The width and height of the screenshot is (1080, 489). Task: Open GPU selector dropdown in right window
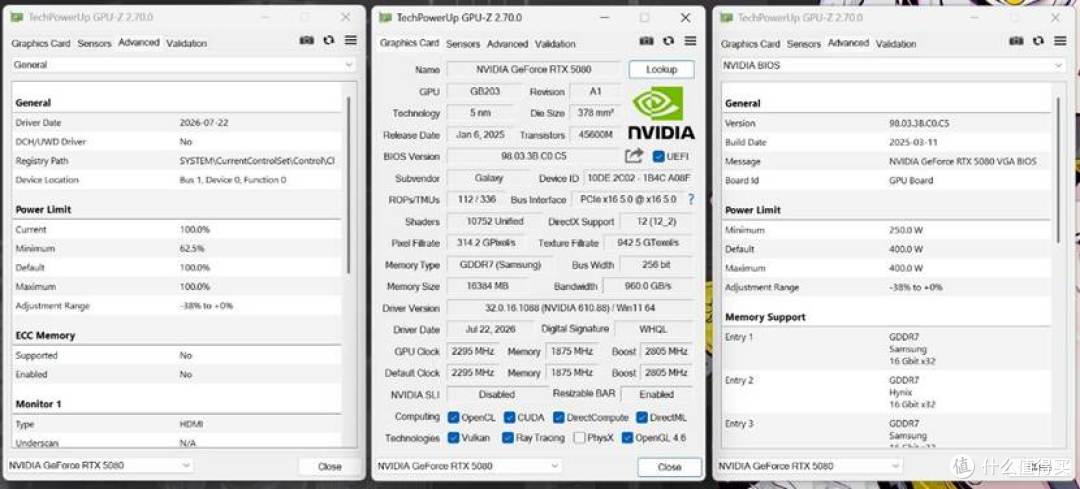click(x=809, y=466)
